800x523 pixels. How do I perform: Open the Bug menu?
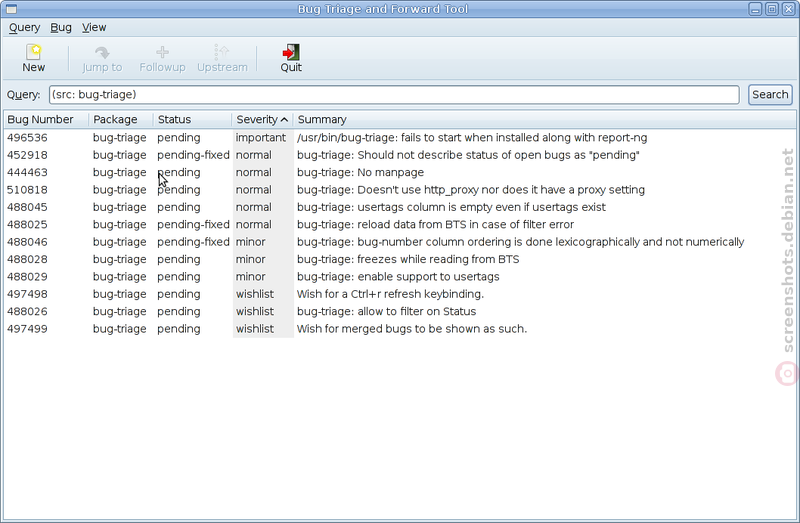[x=61, y=28]
